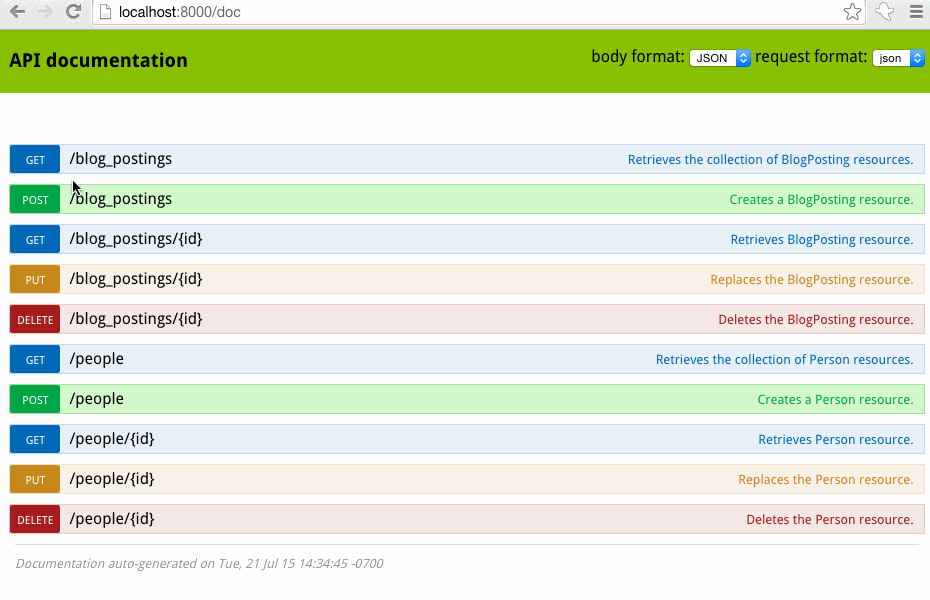Click the 'request format:' label
930x600 pixels.
tap(811, 57)
